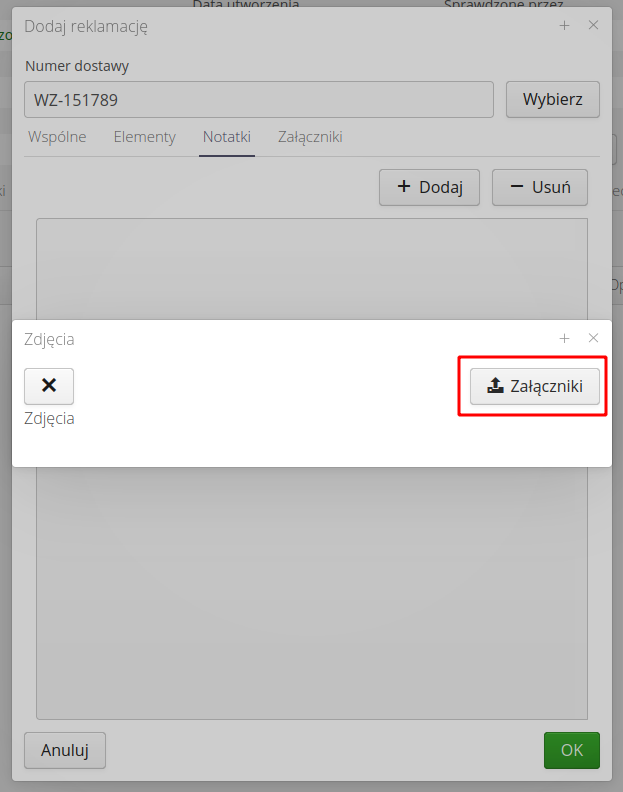Screen dimensions: 623x792
Task: Maximize Dodaj reklamację dialog with plus icon
Action: [564, 25]
